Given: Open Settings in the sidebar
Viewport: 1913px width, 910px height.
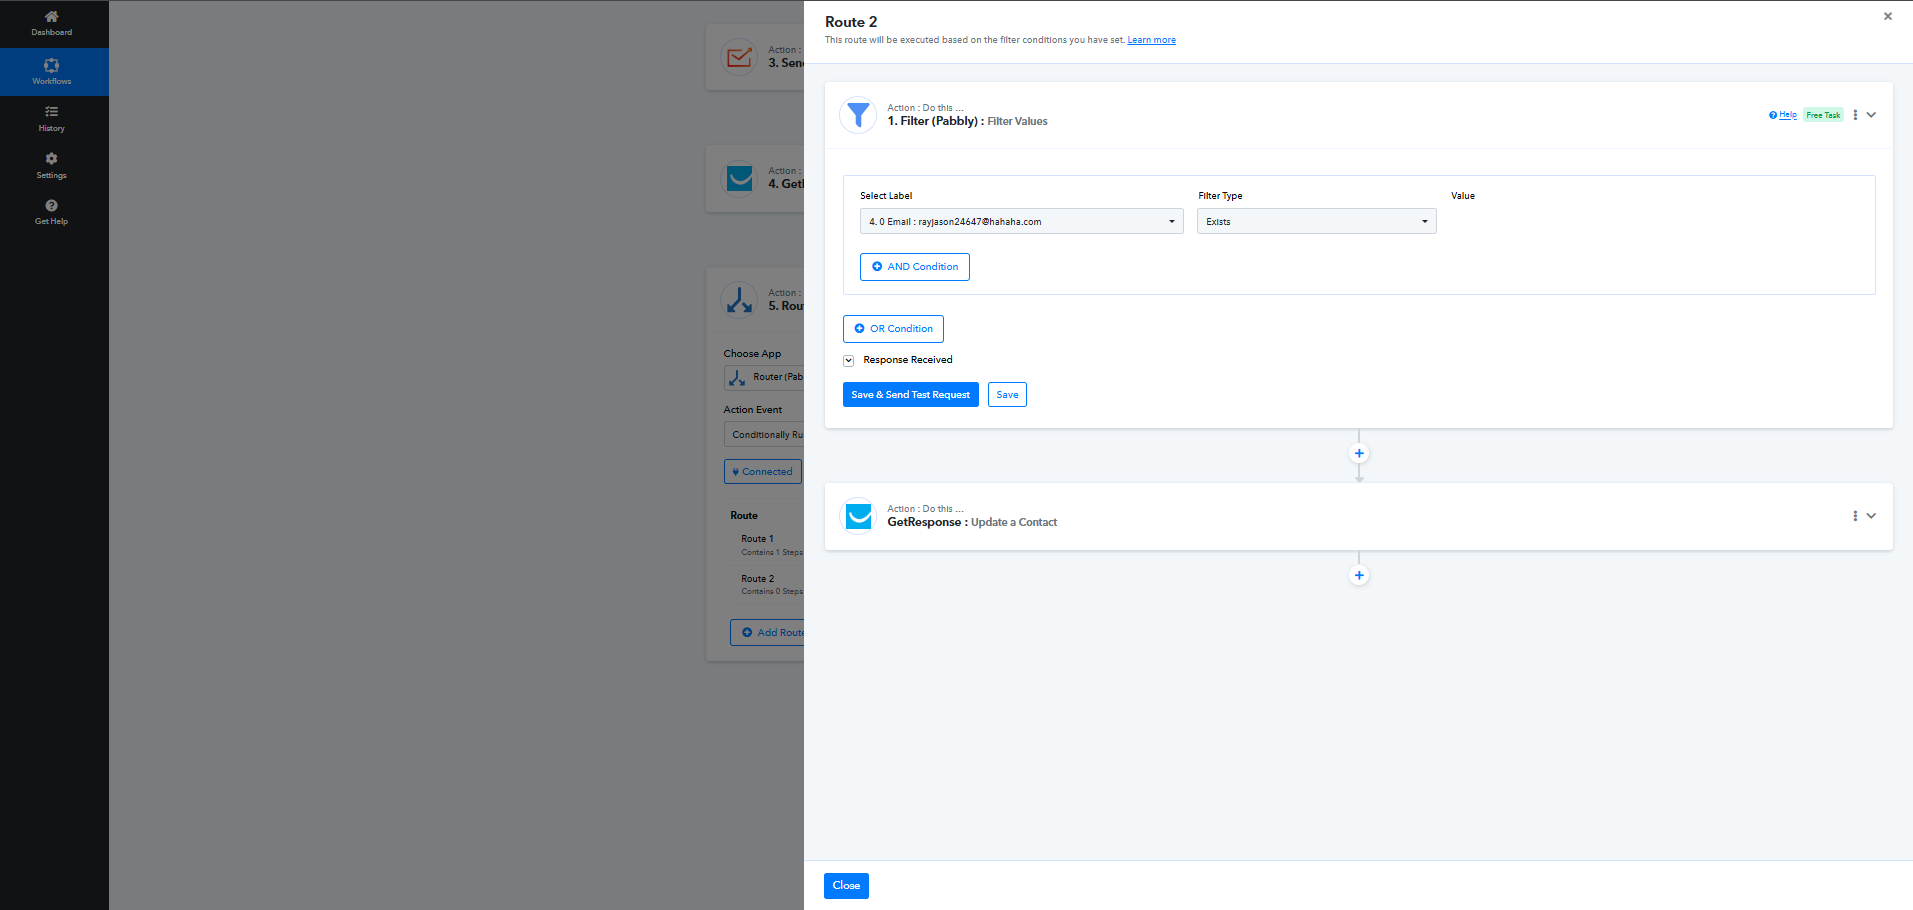Looking at the screenshot, I should [x=52, y=165].
